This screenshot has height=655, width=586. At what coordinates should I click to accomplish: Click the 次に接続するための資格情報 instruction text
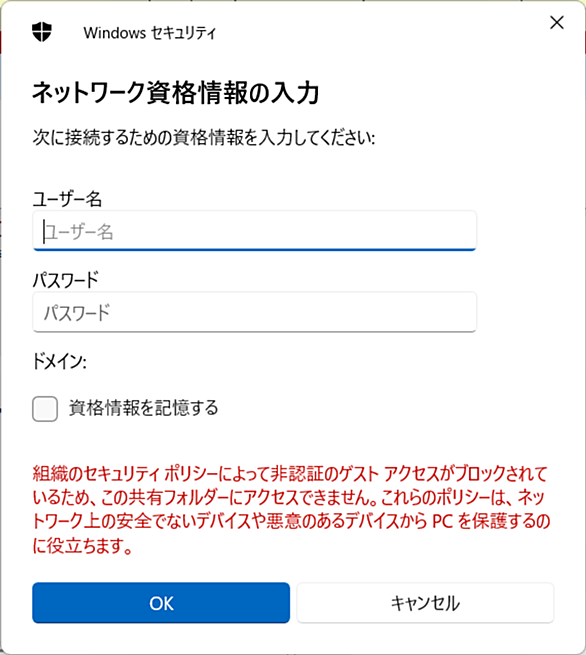[x=204, y=137]
